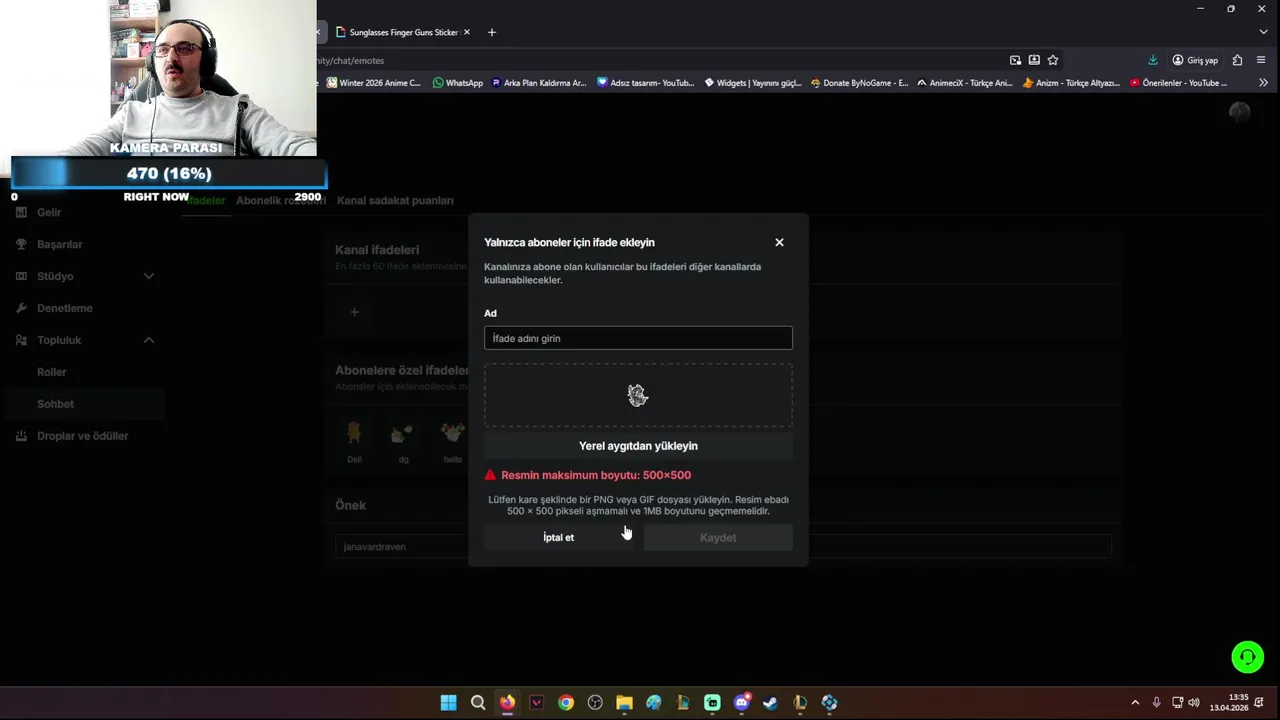Open Discord from taskbar
This screenshot has height=720, width=1280.
pos(741,703)
